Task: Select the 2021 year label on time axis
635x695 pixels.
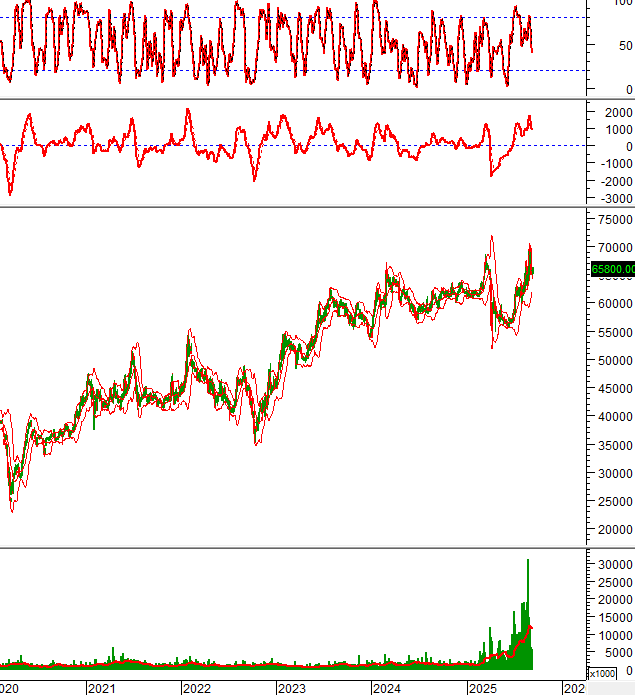Action: tap(101, 689)
